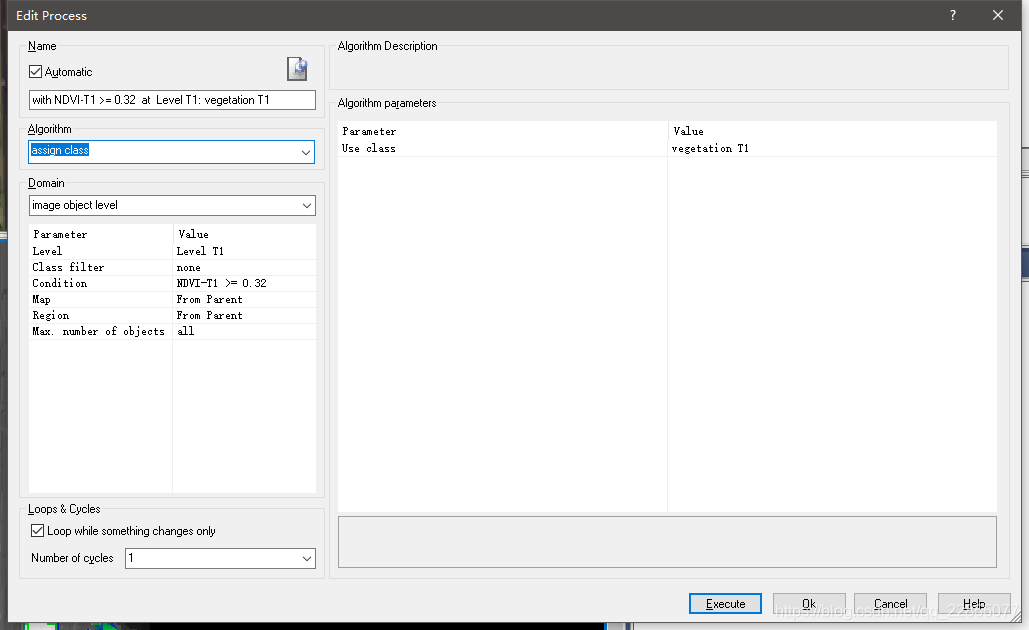Click the Level parameter label
This screenshot has height=630, width=1029.
point(47,251)
